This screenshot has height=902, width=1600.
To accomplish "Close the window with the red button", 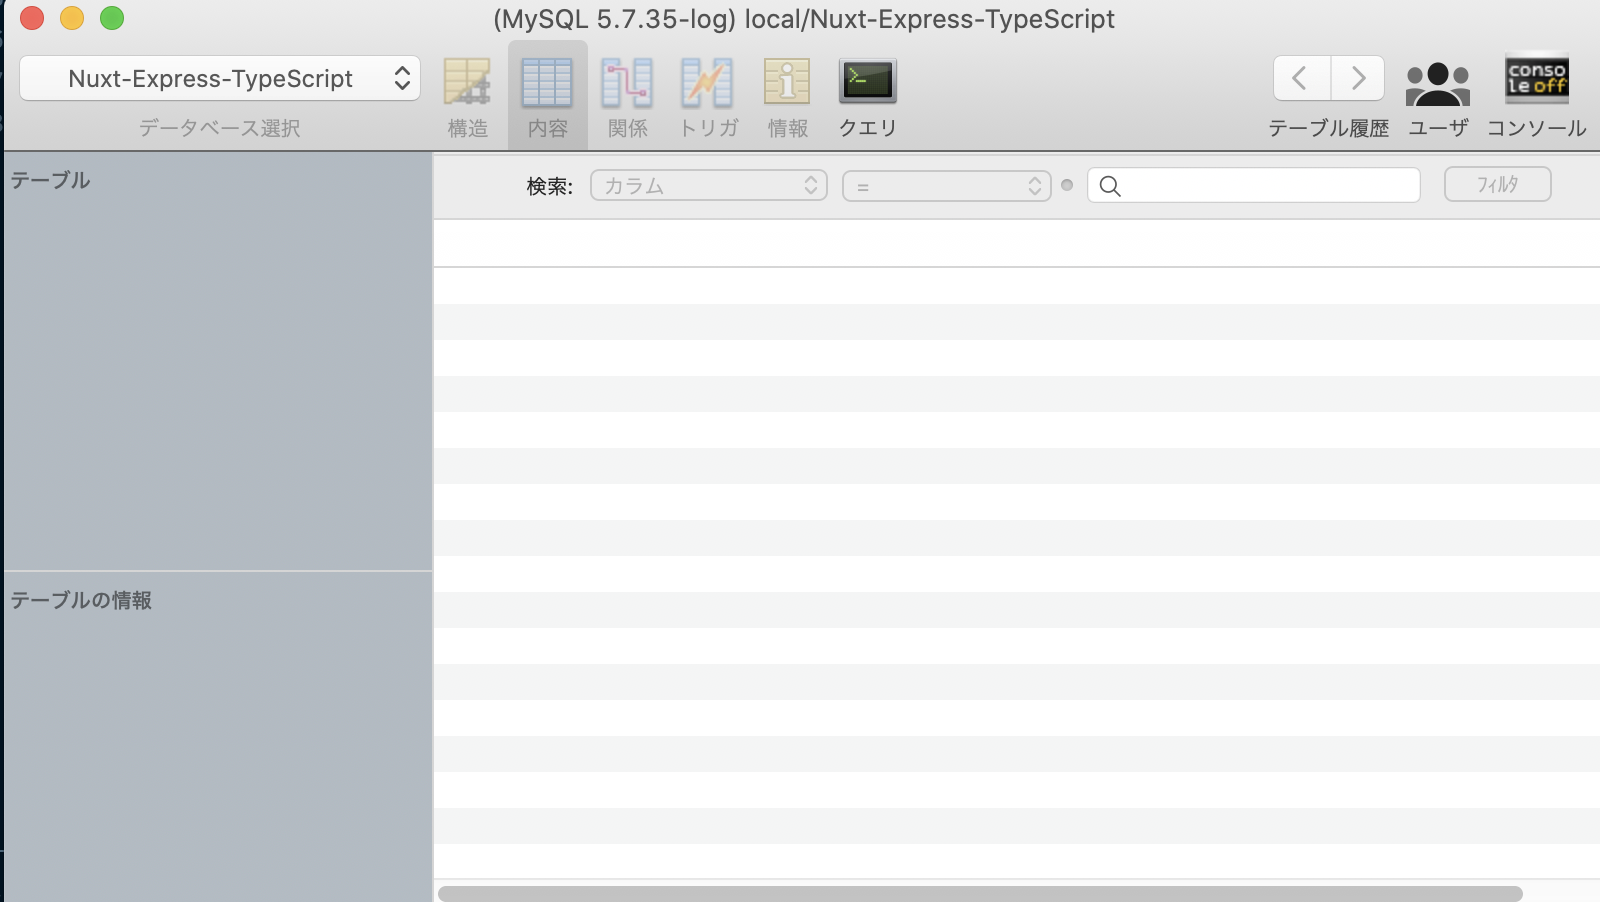I will (x=32, y=18).
